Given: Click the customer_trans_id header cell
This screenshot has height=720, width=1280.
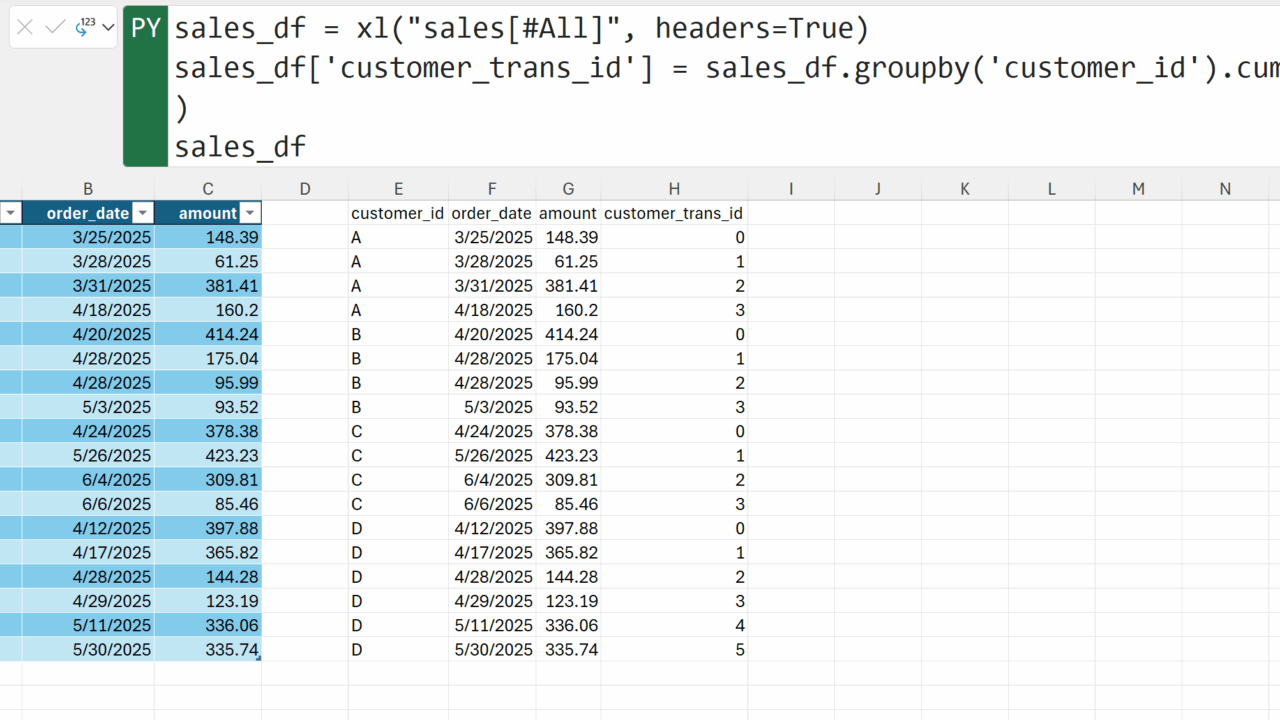Looking at the screenshot, I should pos(673,213).
